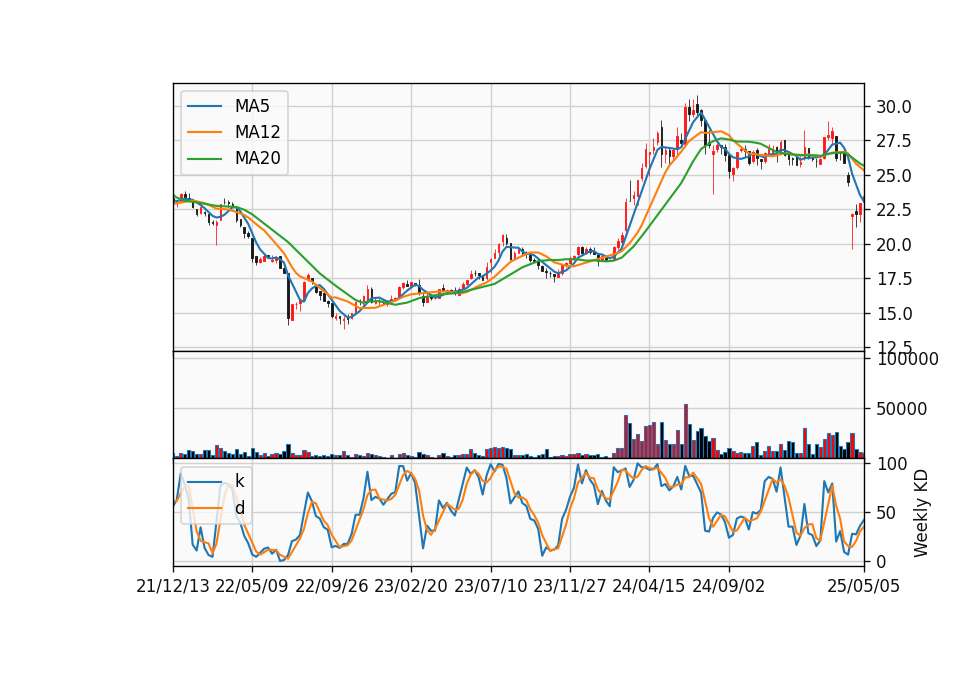Click the 22.5 price axis label
Viewport: 960px width, 690px height.
[894, 211]
